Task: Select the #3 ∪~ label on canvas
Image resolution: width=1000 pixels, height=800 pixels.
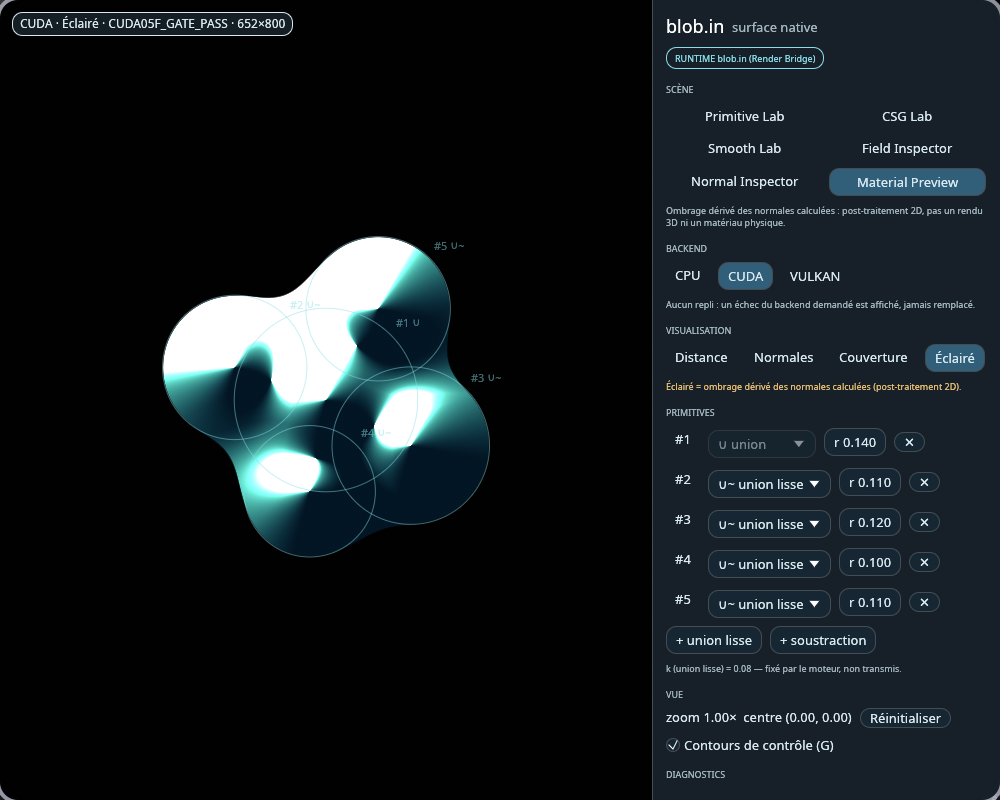Action: click(486, 378)
